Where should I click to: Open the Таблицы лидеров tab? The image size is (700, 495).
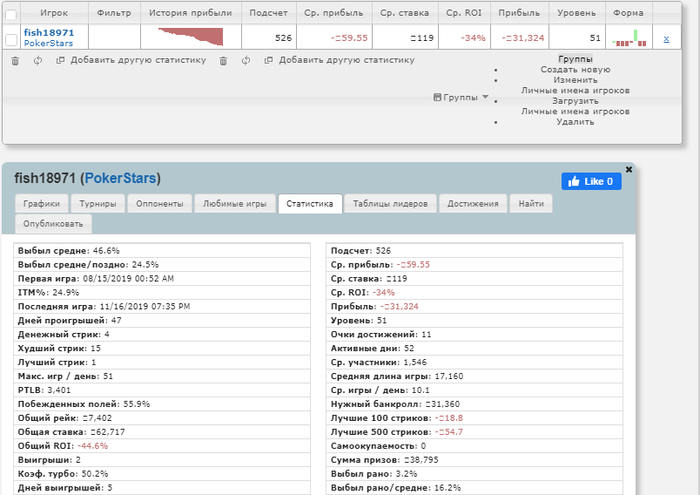pyautogui.click(x=390, y=204)
